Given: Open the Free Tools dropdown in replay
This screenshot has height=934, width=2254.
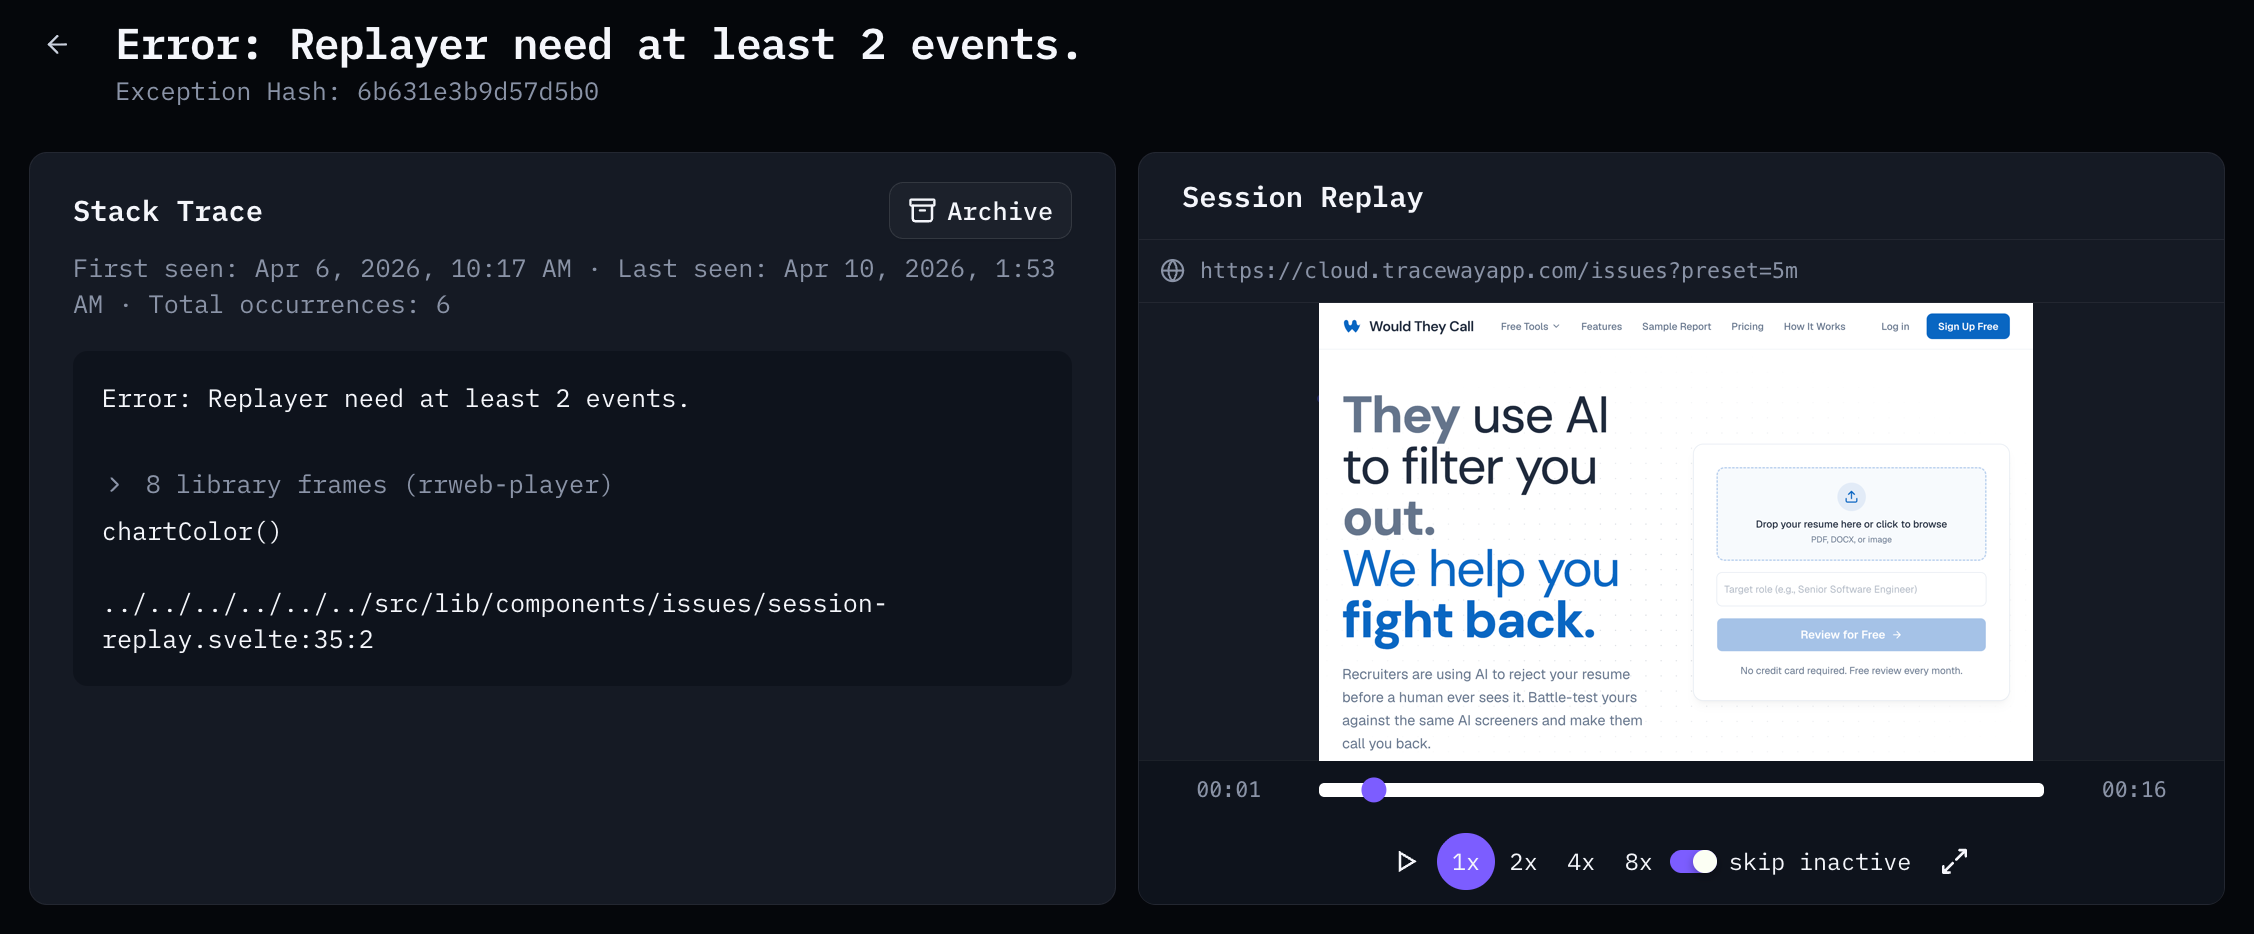Looking at the screenshot, I should click(1530, 327).
